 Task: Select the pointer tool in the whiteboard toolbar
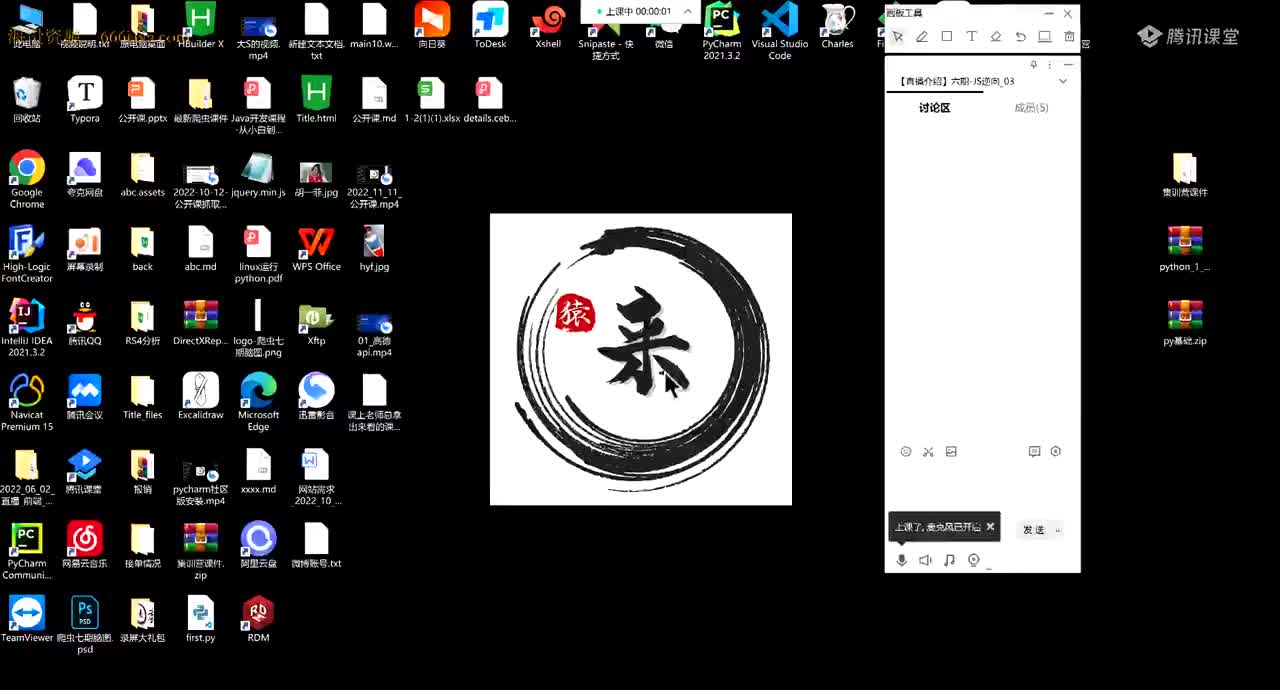tap(898, 37)
